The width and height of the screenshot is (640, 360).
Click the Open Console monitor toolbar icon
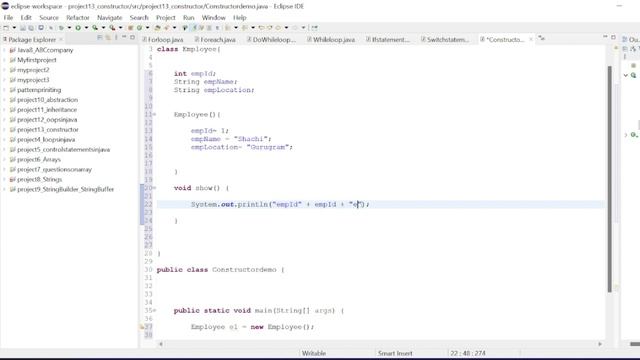(41, 28)
